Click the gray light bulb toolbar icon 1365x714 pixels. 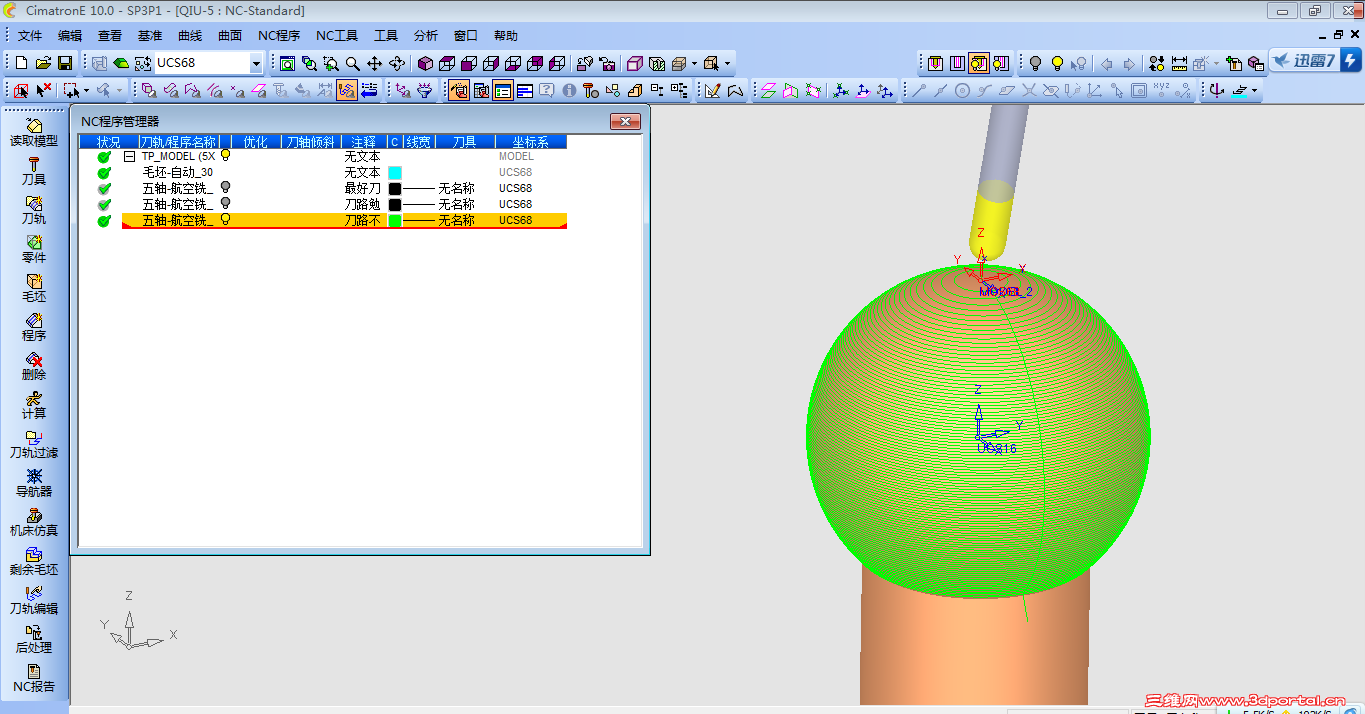tap(1035, 63)
